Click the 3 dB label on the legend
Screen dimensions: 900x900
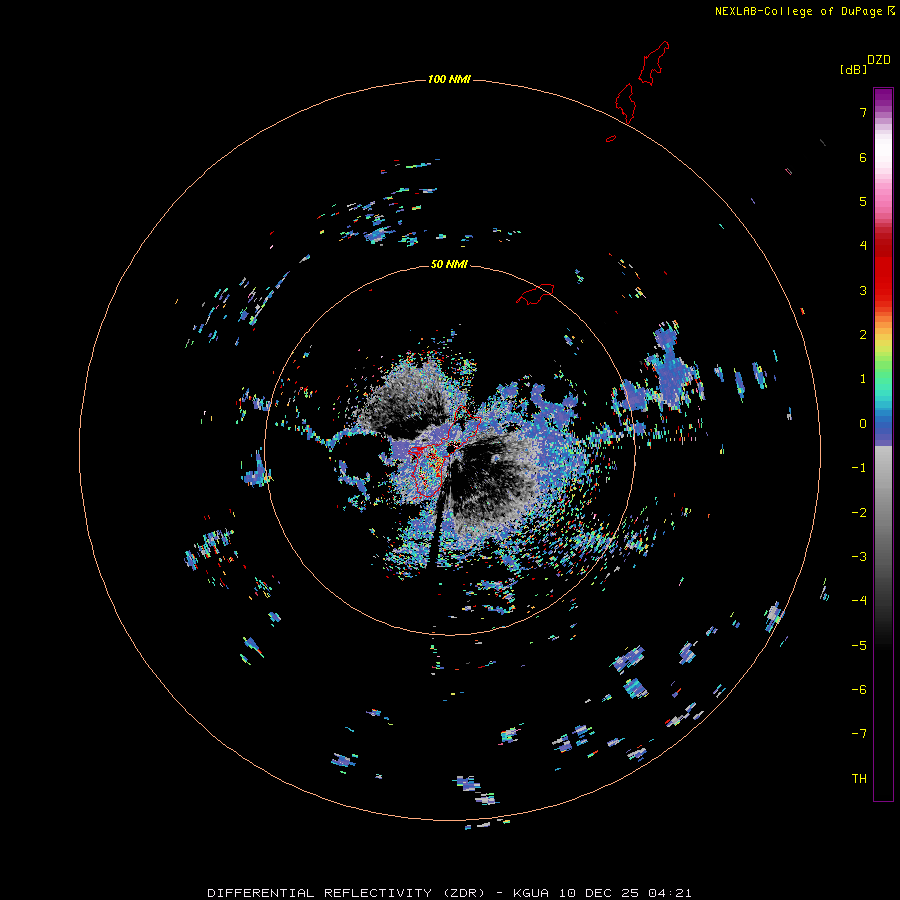(x=863, y=290)
